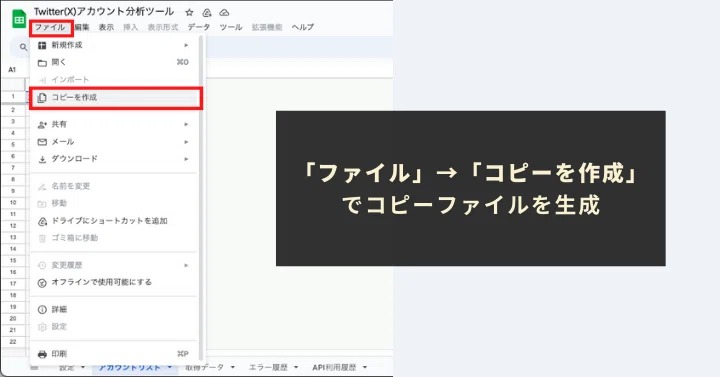This screenshot has height=377, width=720.
Task: Open the ツール menu
Action: coord(231,28)
